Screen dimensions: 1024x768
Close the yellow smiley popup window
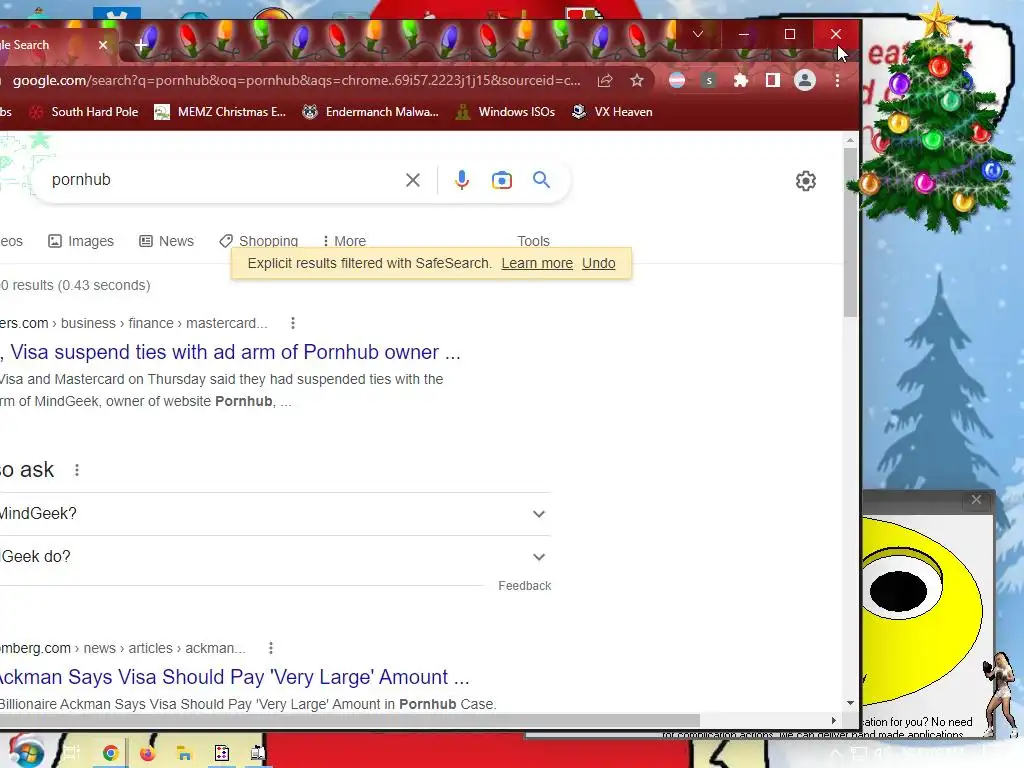click(x=976, y=500)
